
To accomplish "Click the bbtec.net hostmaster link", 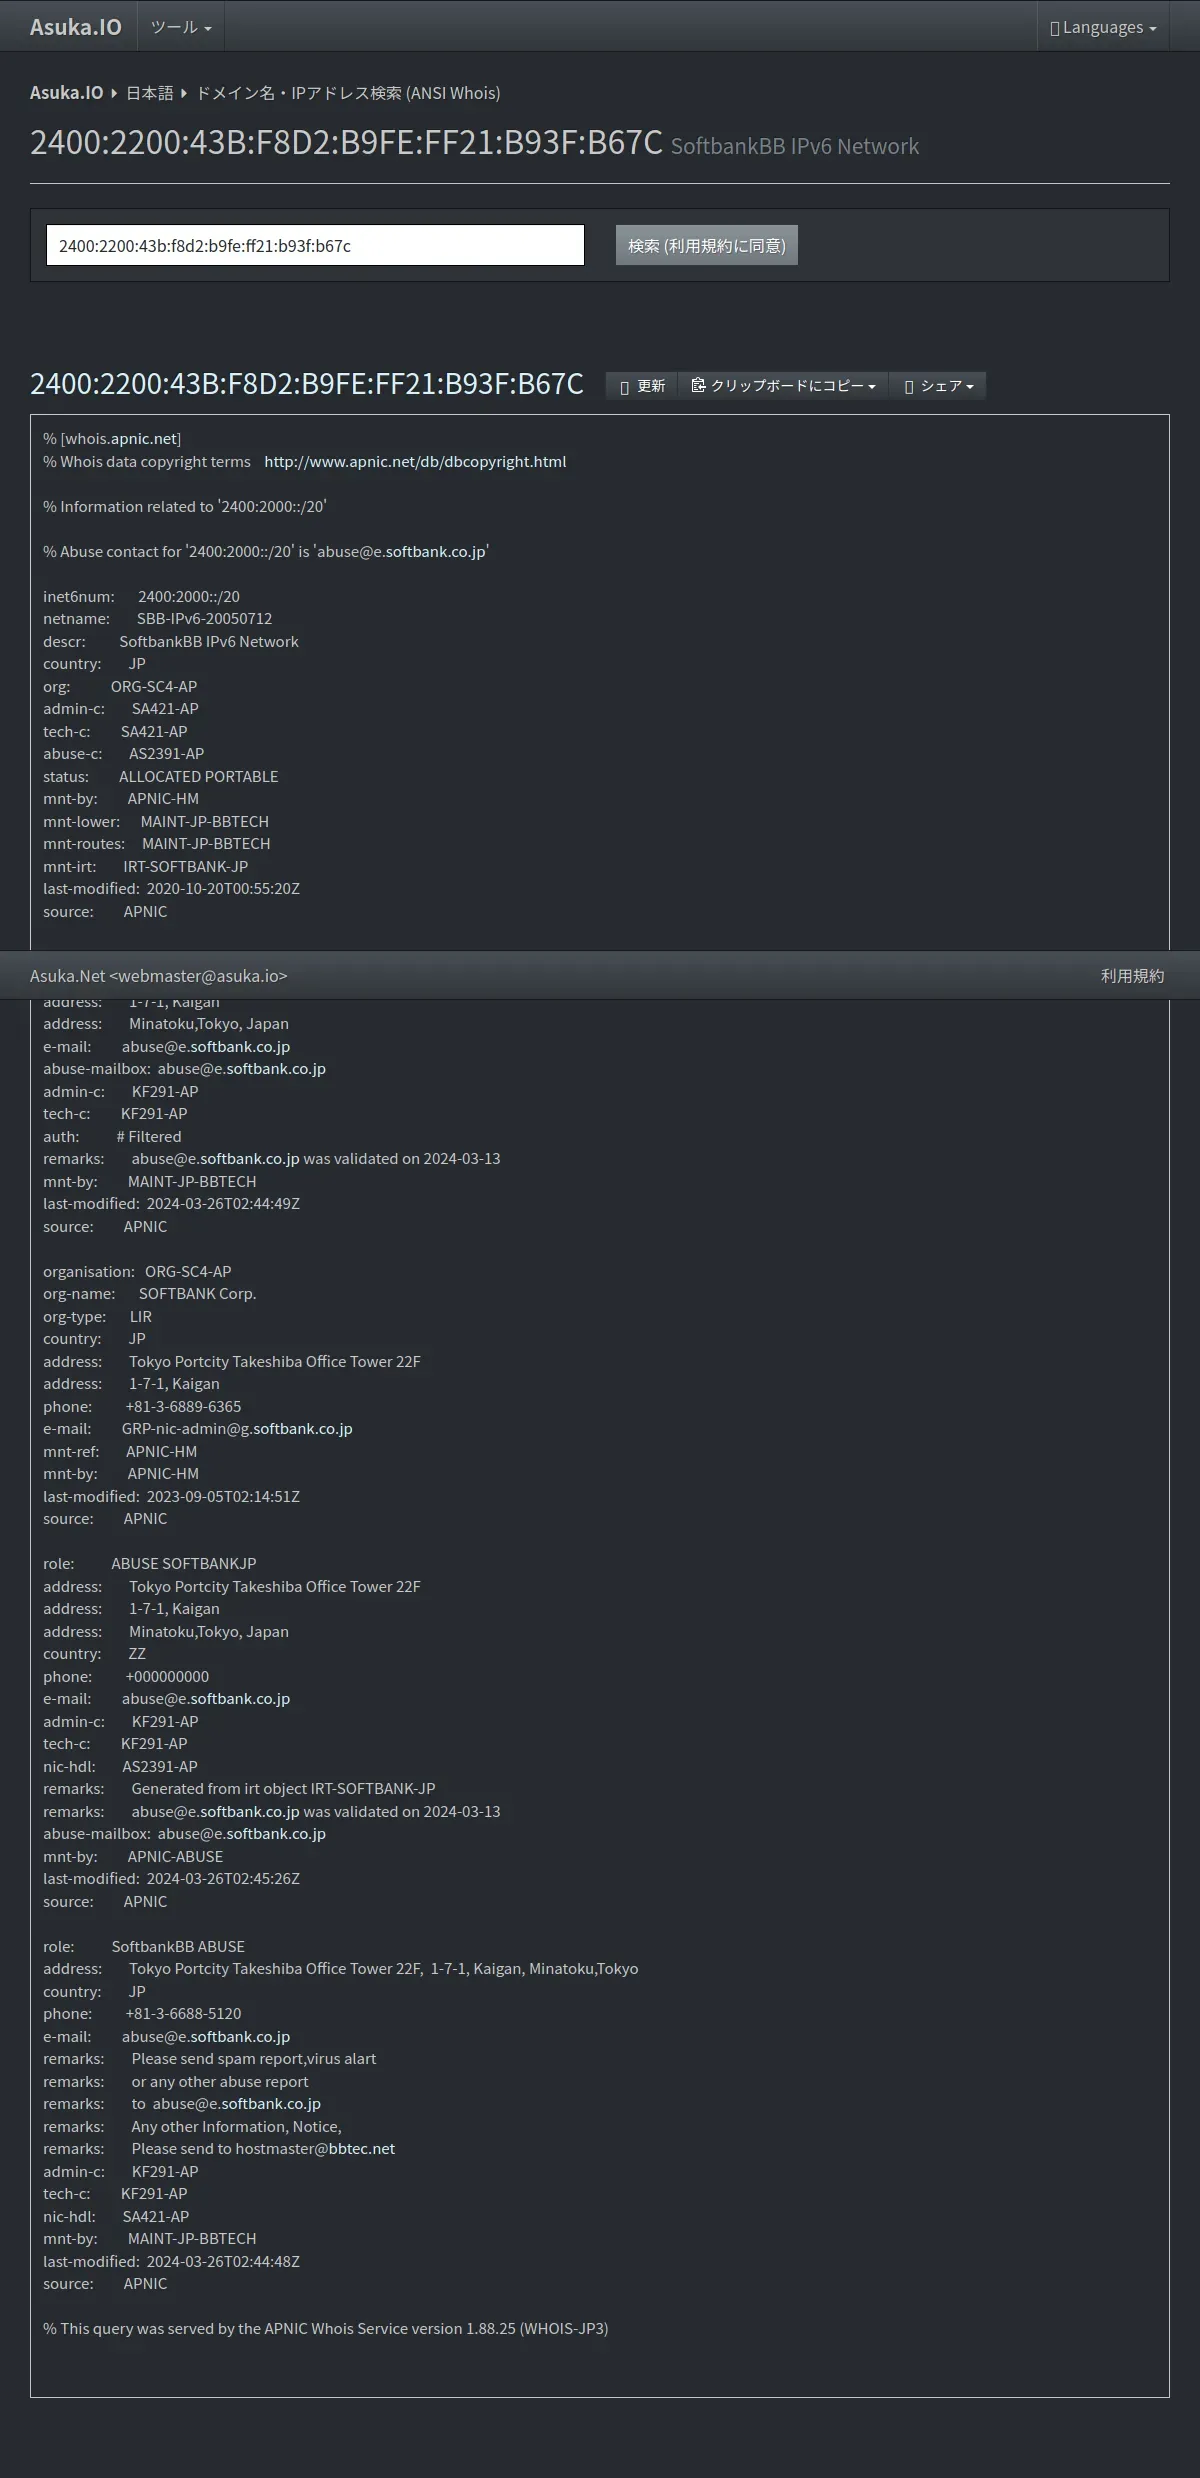I will click(x=361, y=2149).
